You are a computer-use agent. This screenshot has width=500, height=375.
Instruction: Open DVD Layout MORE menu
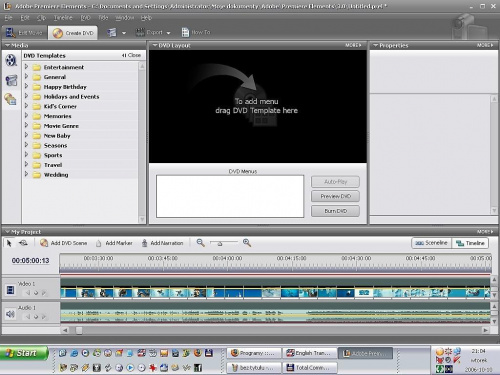tap(353, 45)
